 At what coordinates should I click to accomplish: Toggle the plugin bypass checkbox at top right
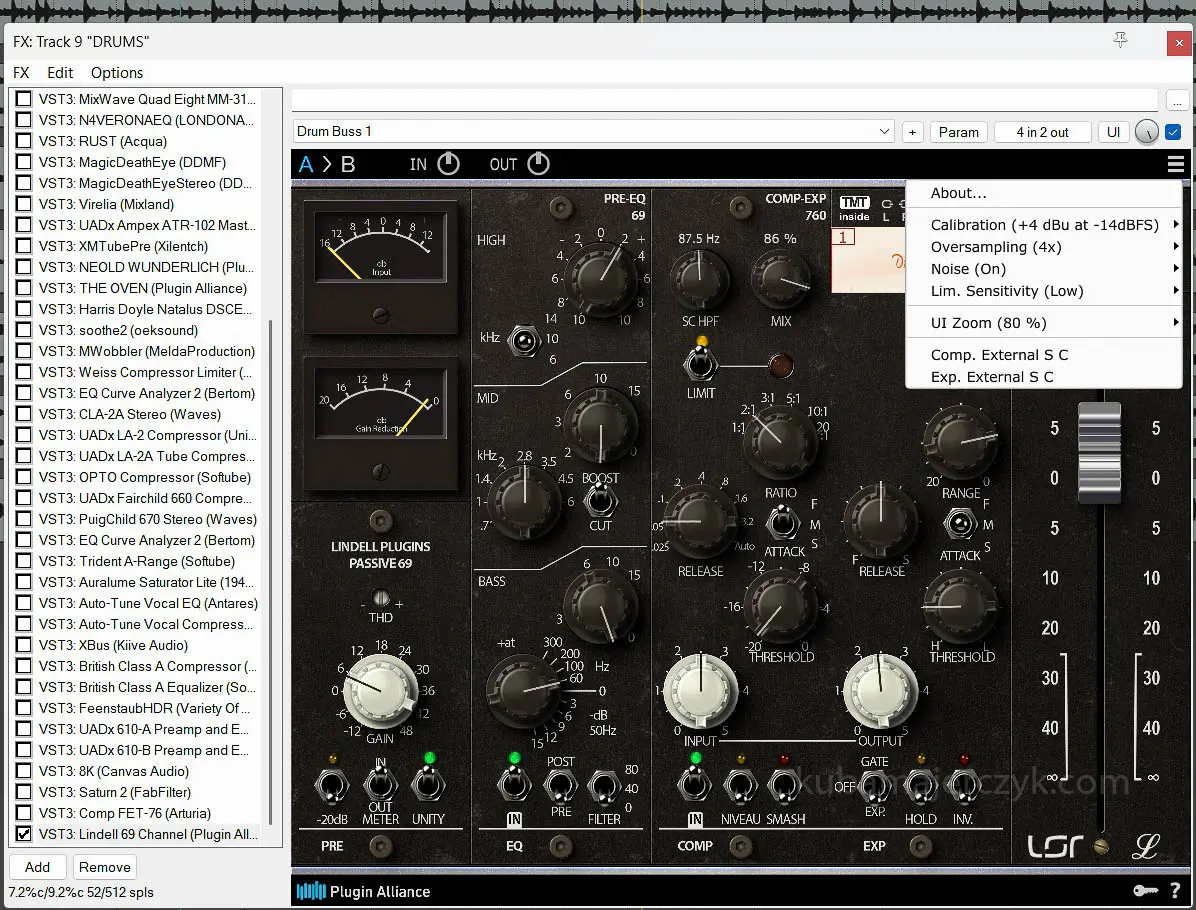coord(1174,132)
